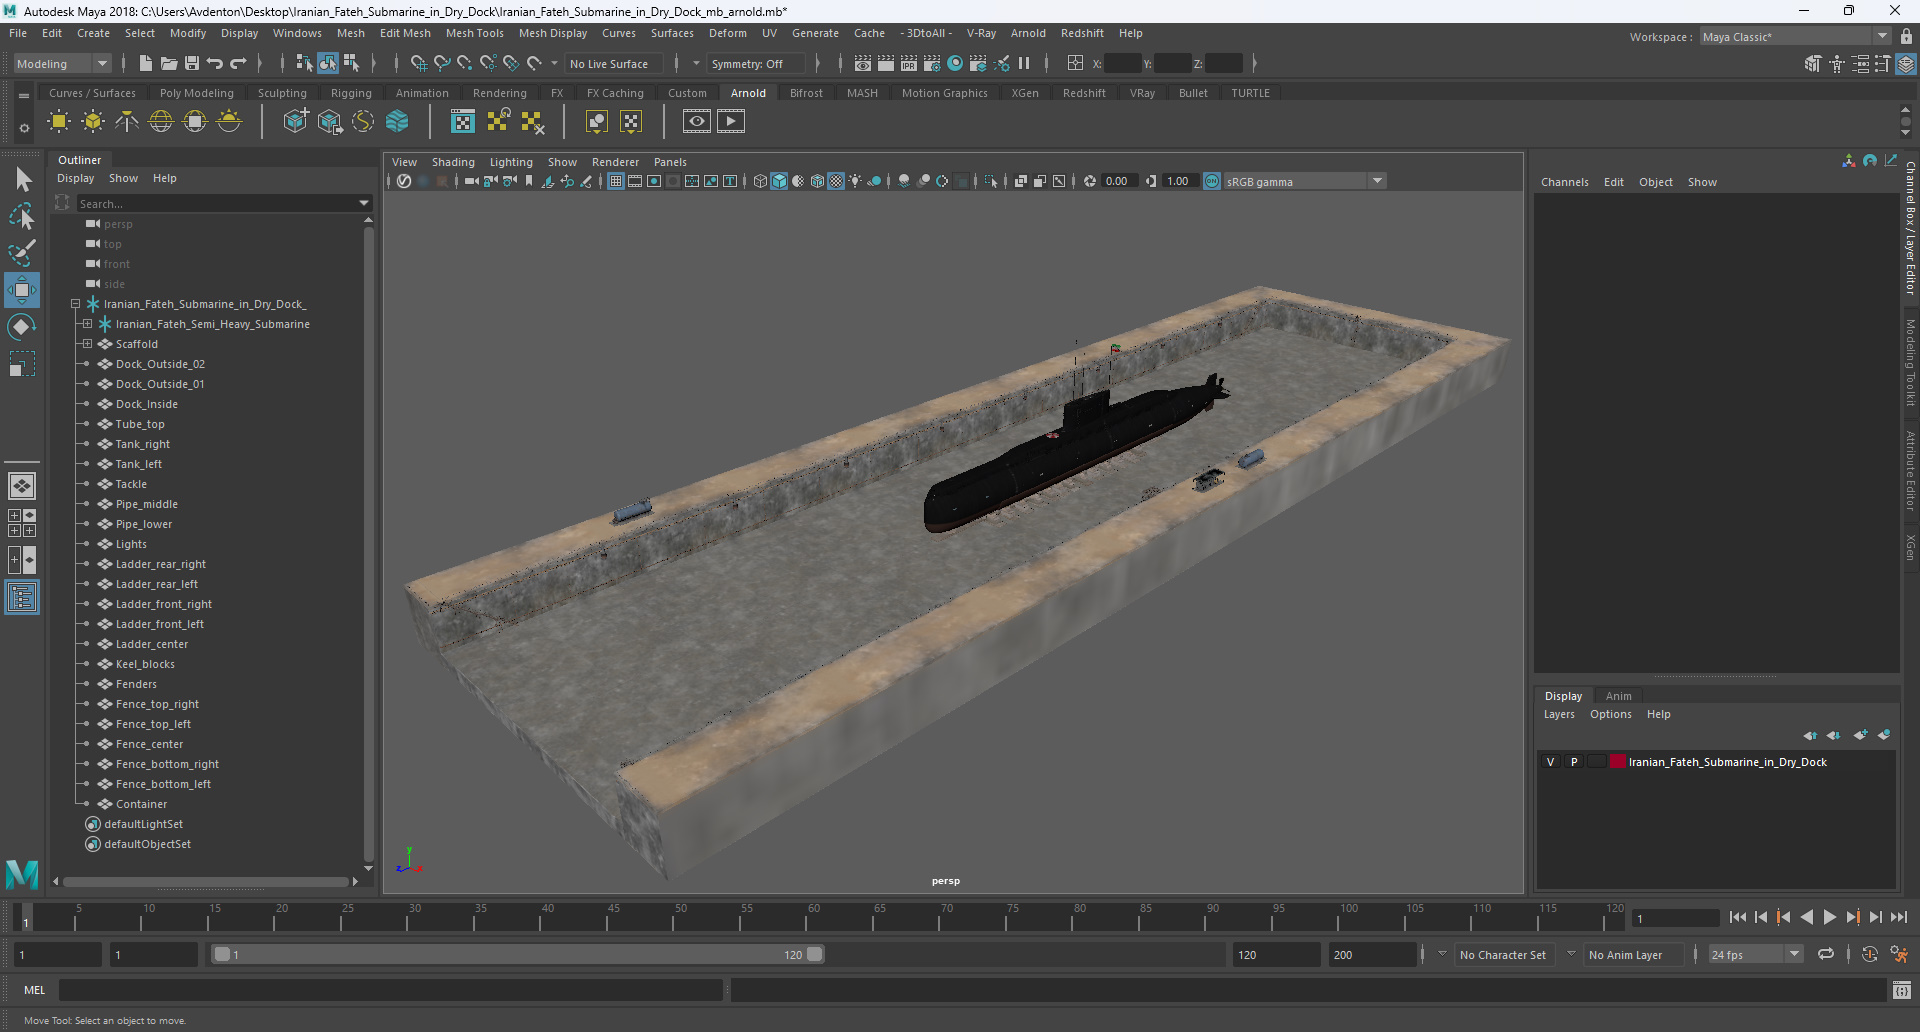Collapse Iranian_Fateh_Submarine_in_Dry_Dock_ group
The width and height of the screenshot is (1920, 1032).
point(75,304)
